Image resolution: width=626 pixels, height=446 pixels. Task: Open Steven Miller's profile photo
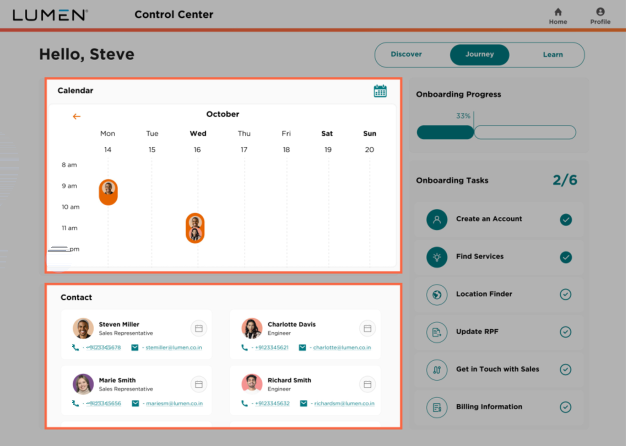point(83,328)
